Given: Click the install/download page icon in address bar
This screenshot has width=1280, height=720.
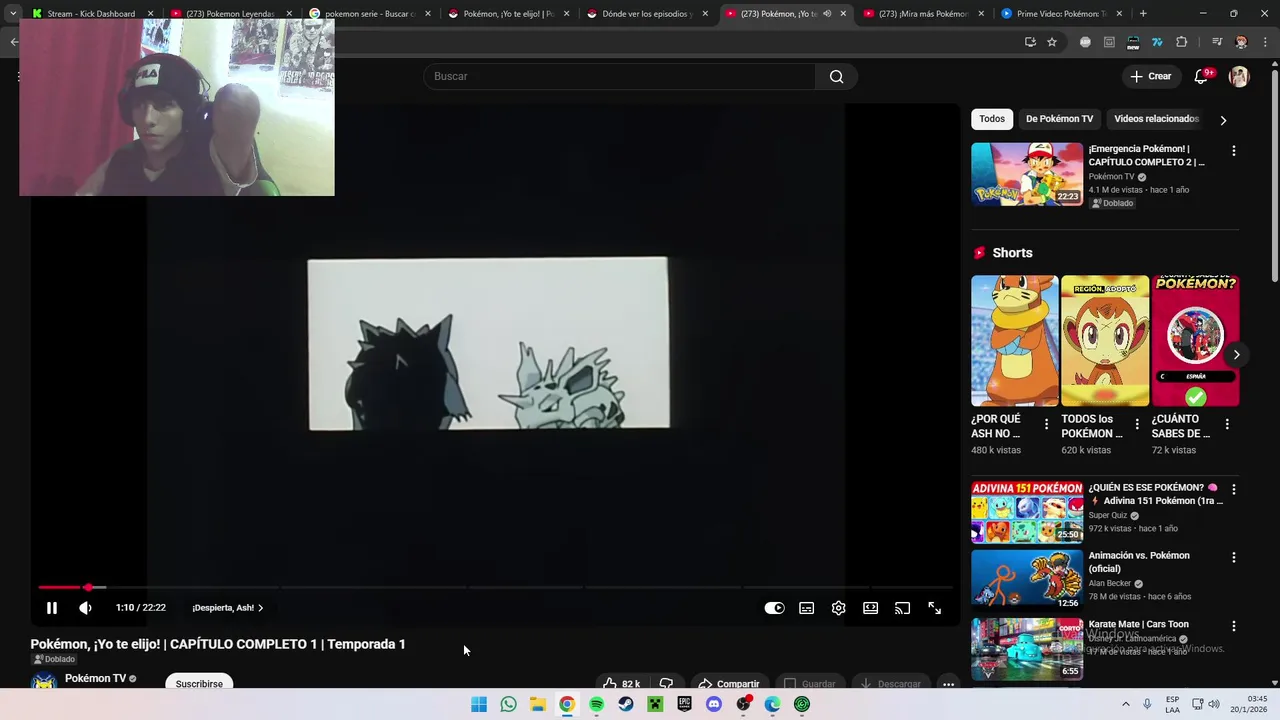Looking at the screenshot, I should [x=1030, y=42].
